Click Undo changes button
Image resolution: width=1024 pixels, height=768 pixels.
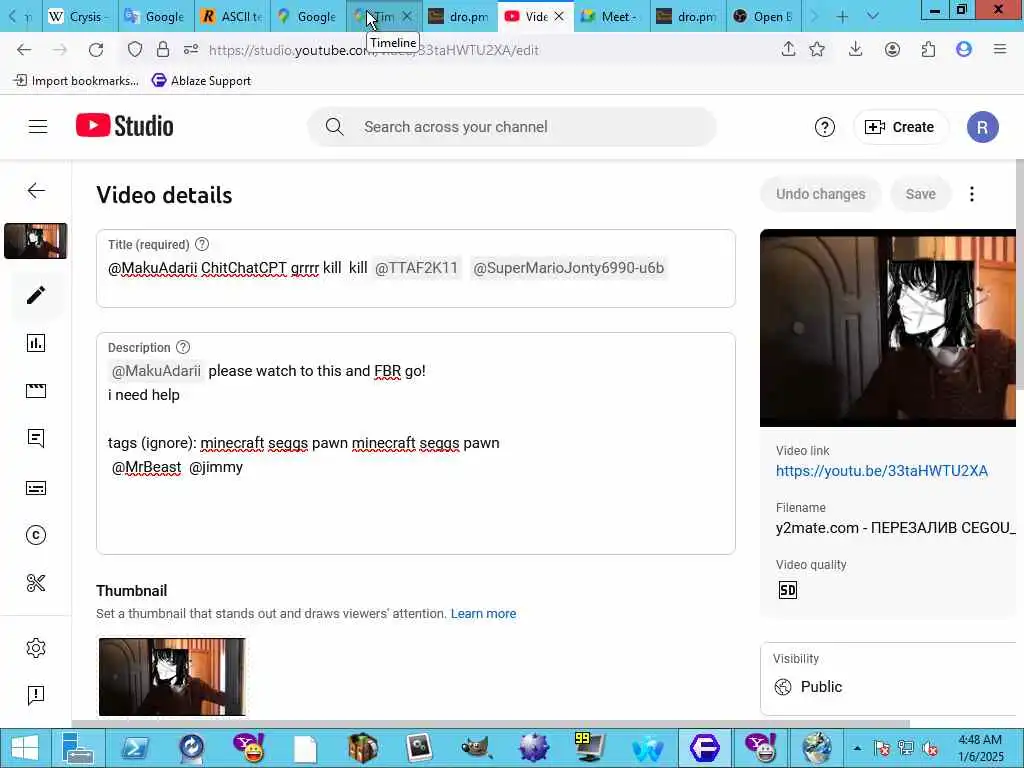[x=820, y=194]
